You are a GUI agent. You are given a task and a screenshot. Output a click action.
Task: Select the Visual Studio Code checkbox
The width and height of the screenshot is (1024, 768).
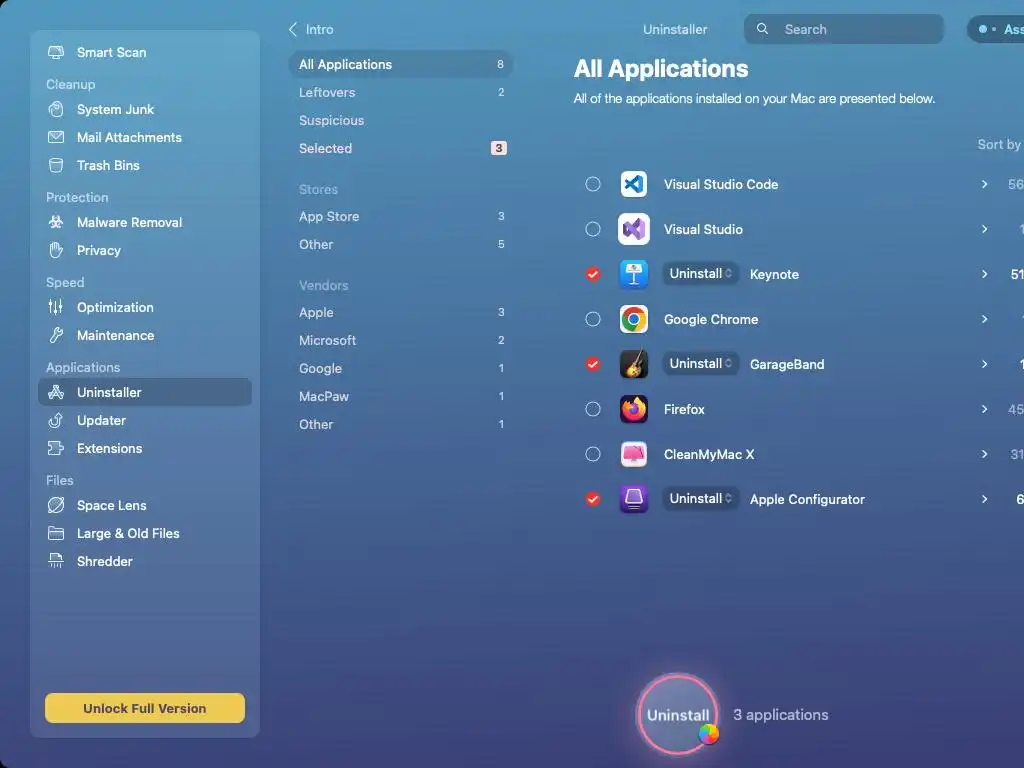pos(592,184)
